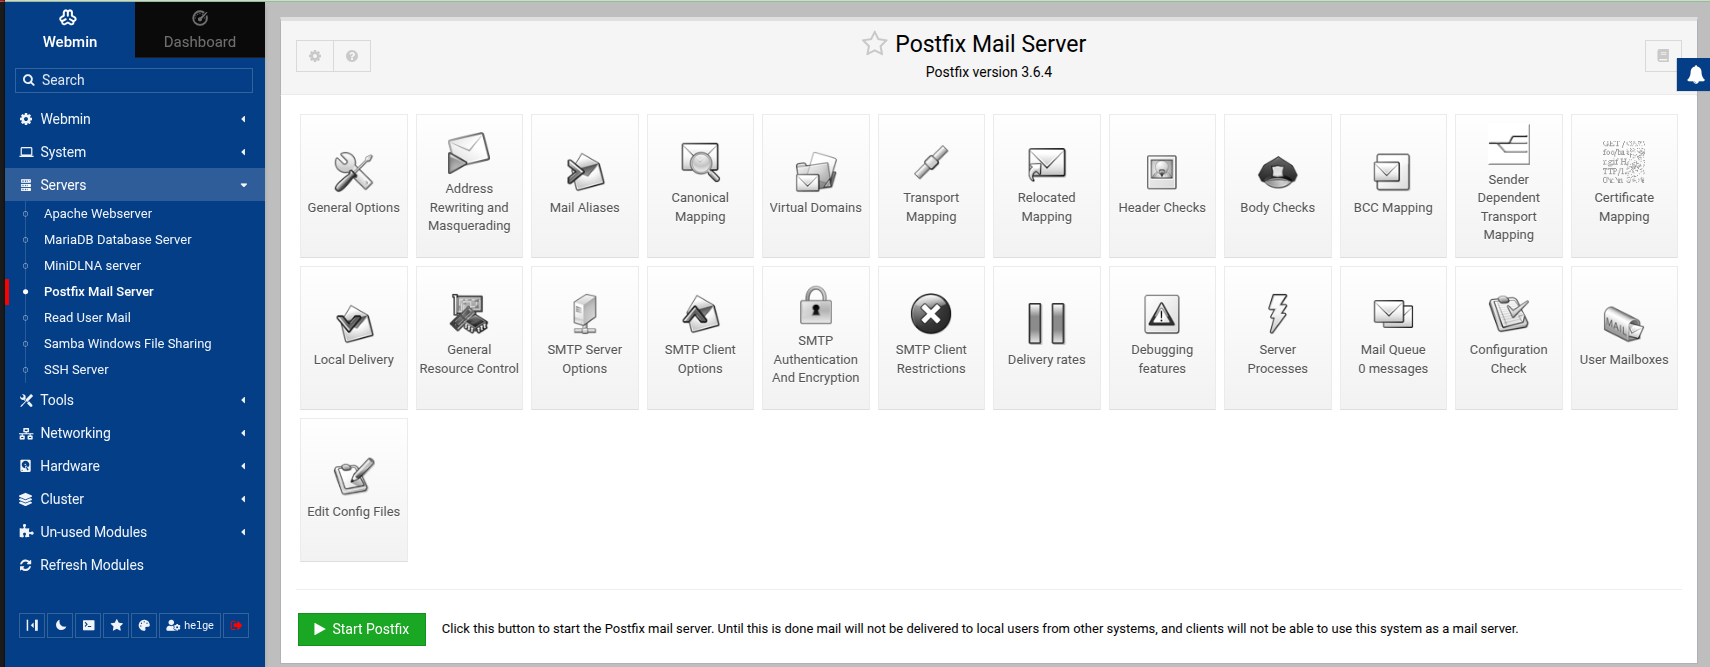The height and width of the screenshot is (667, 1710).
Task: Open Body Checks icon
Action: pyautogui.click(x=1277, y=185)
